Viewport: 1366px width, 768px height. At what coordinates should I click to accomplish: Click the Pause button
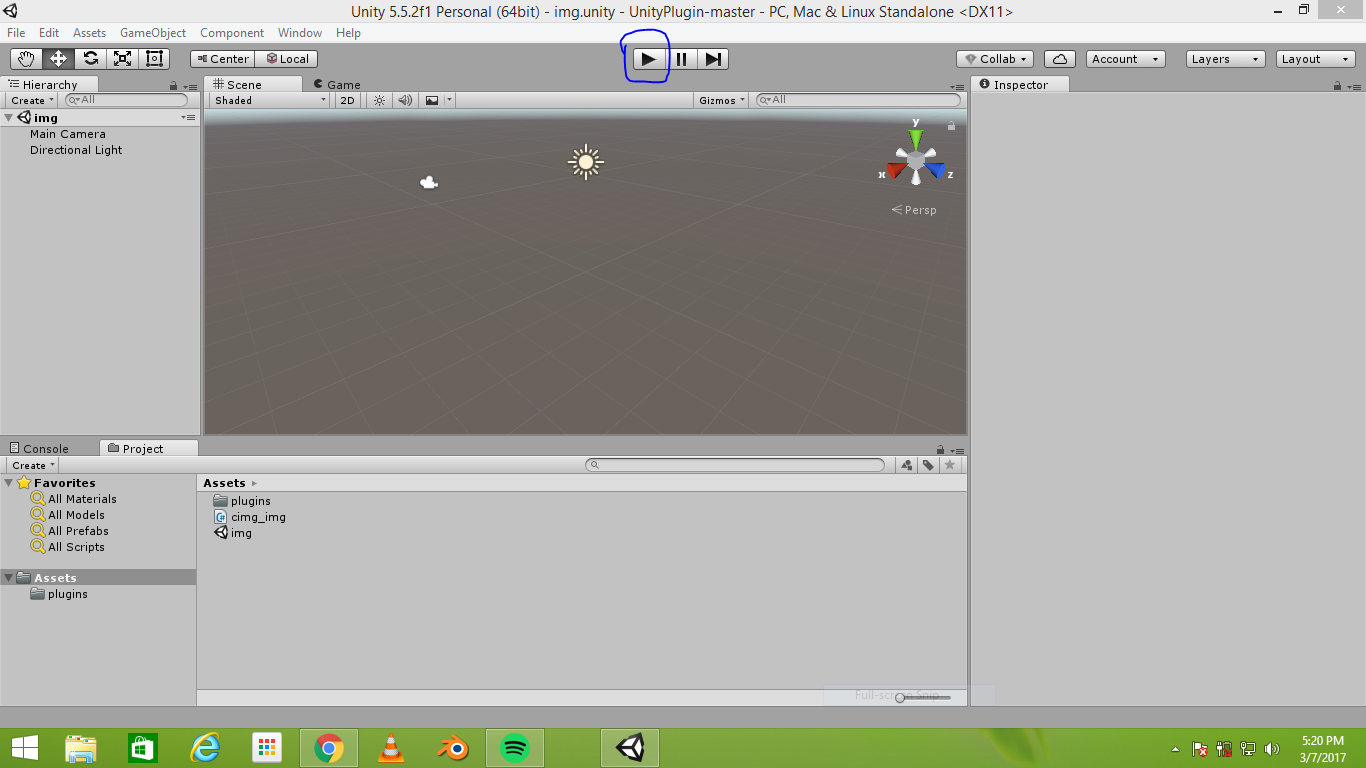click(x=681, y=59)
